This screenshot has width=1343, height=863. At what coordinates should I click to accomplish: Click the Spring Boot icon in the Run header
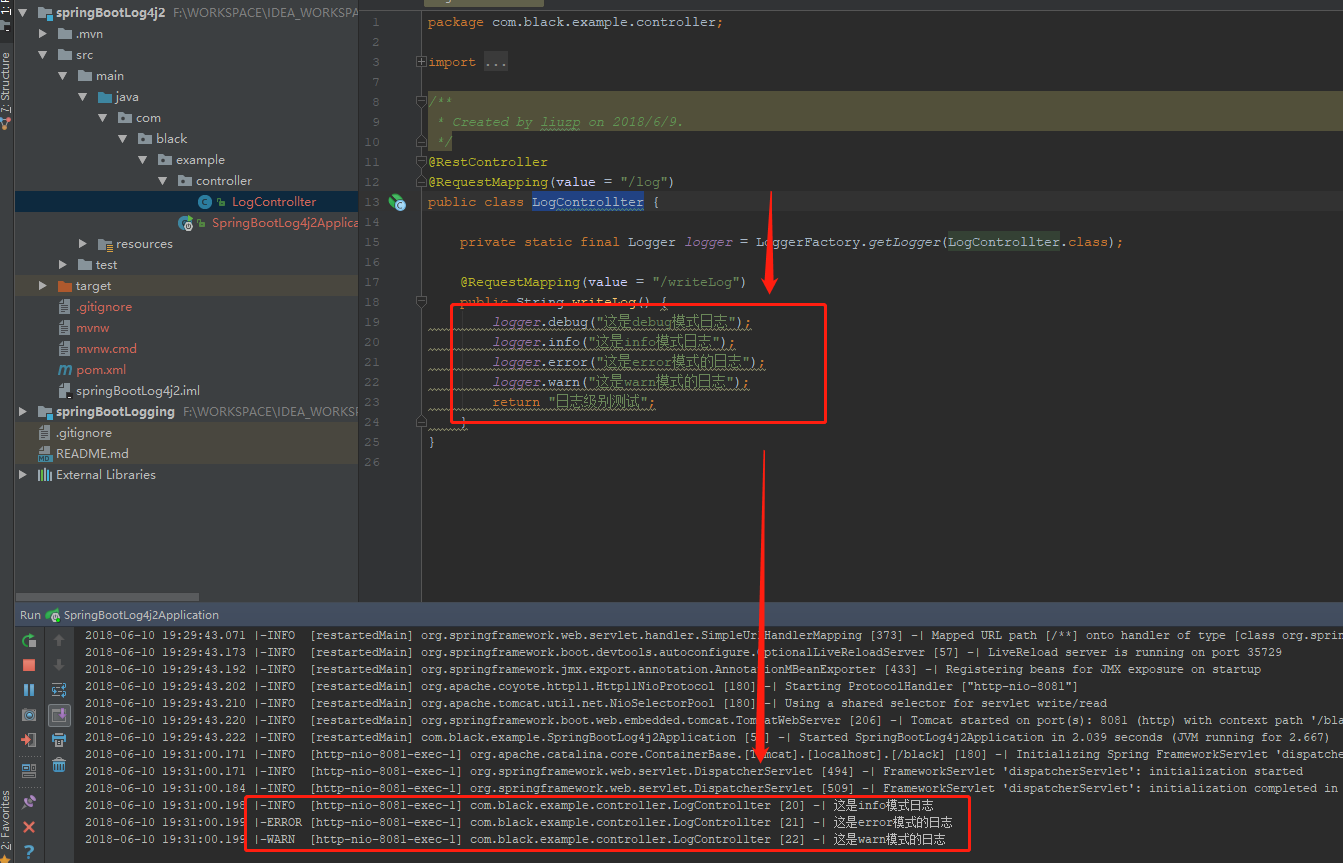coord(53,615)
